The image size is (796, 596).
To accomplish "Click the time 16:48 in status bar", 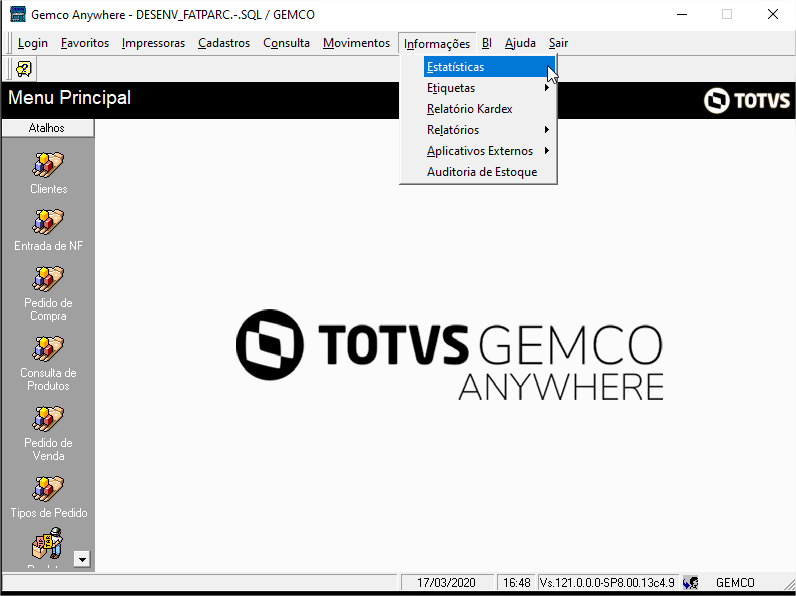I will (x=516, y=582).
